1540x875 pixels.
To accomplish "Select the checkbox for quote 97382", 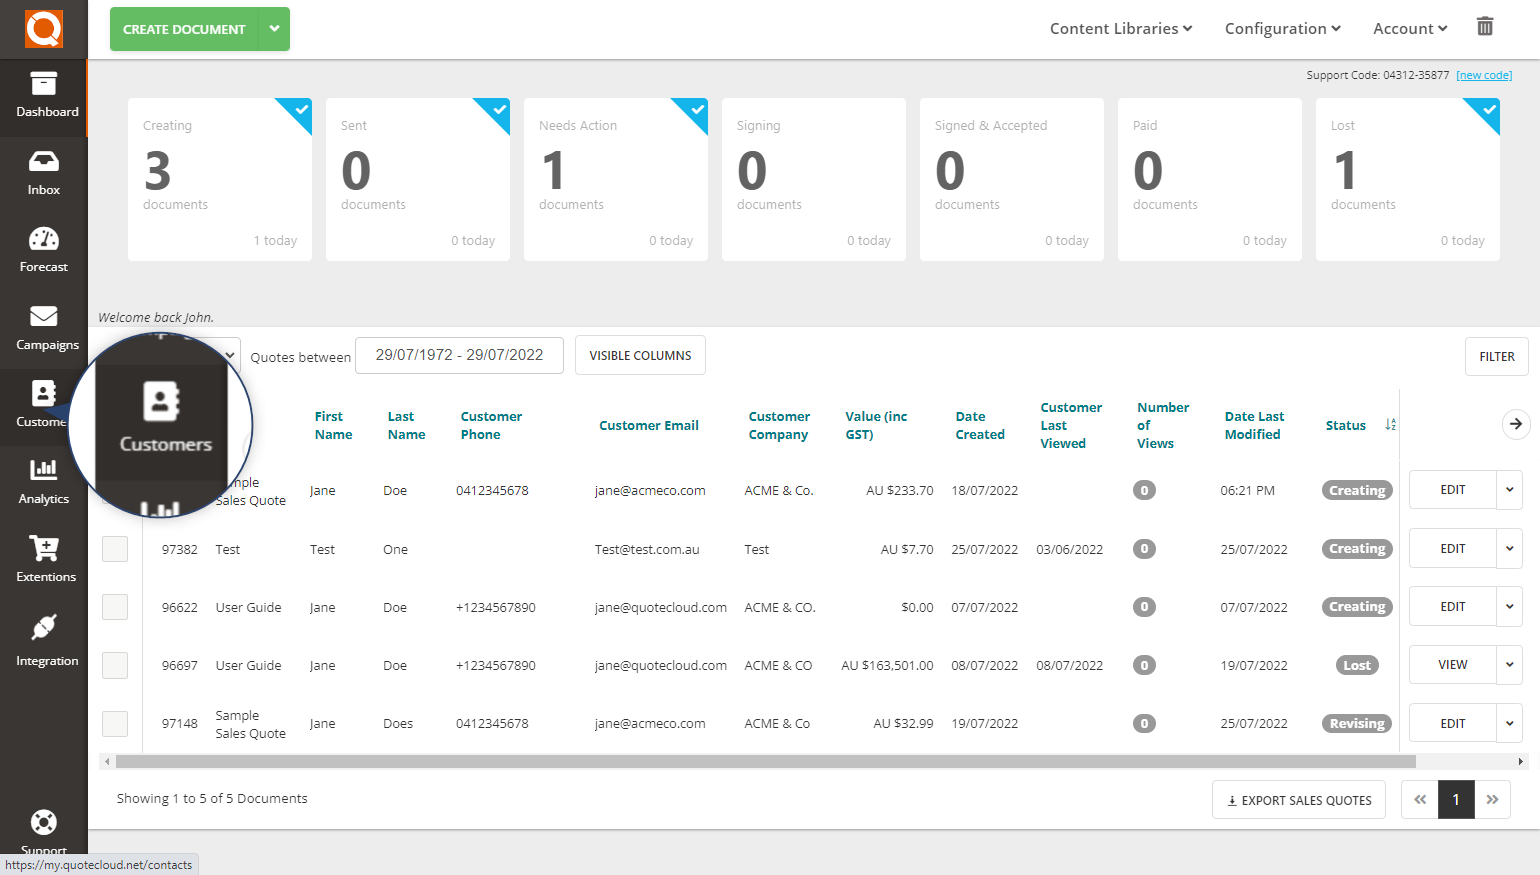I will tap(115, 548).
